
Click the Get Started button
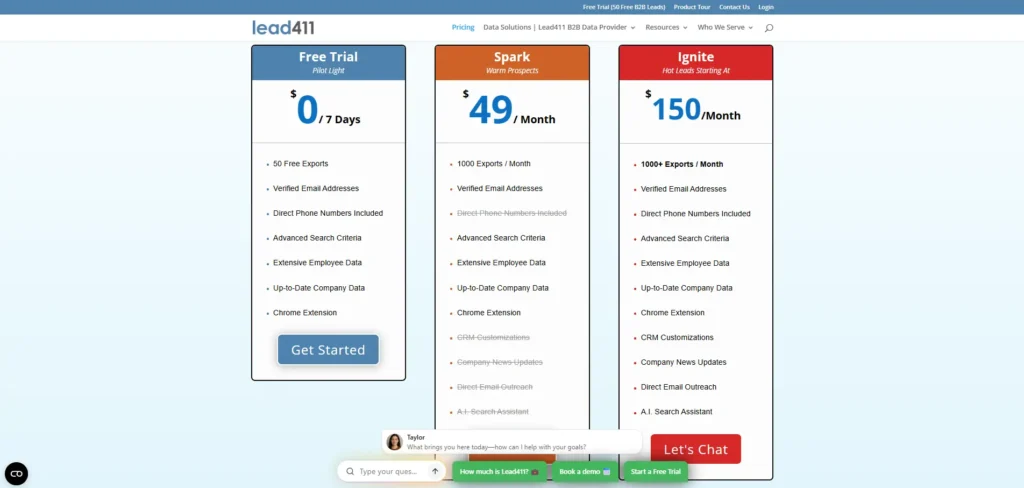pos(328,350)
